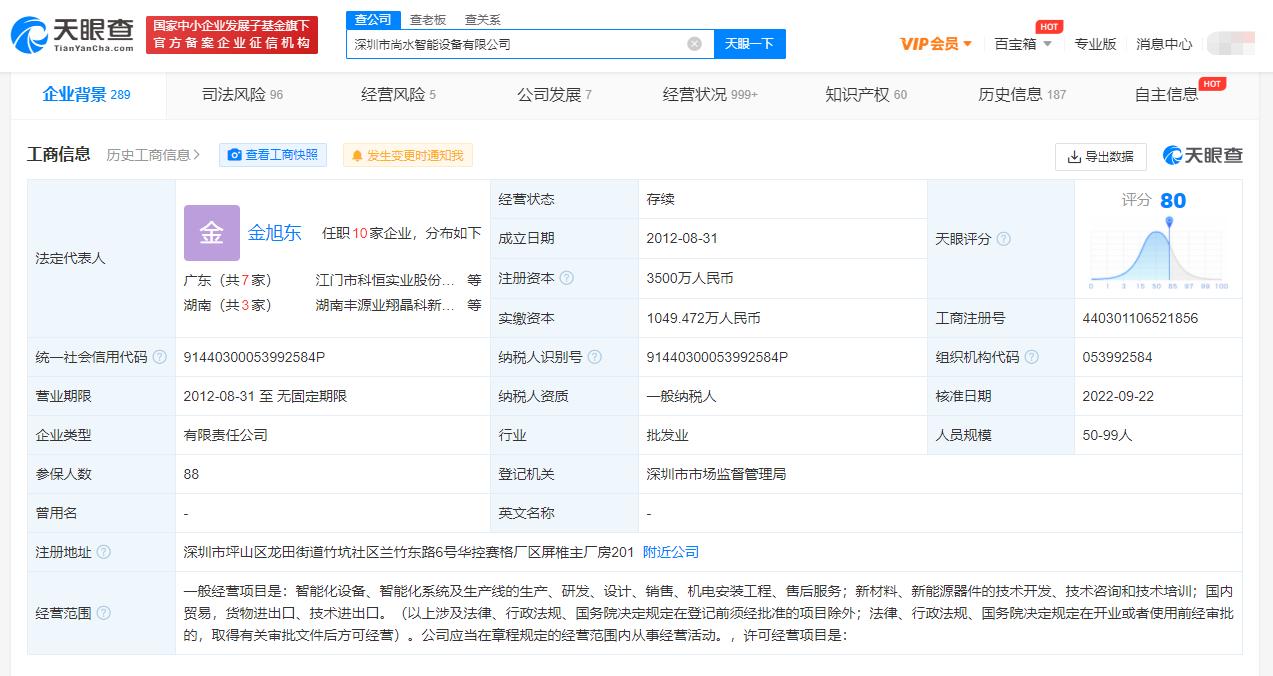Open 历史工商信息 chevron link
The height and width of the screenshot is (676, 1273).
click(153, 155)
